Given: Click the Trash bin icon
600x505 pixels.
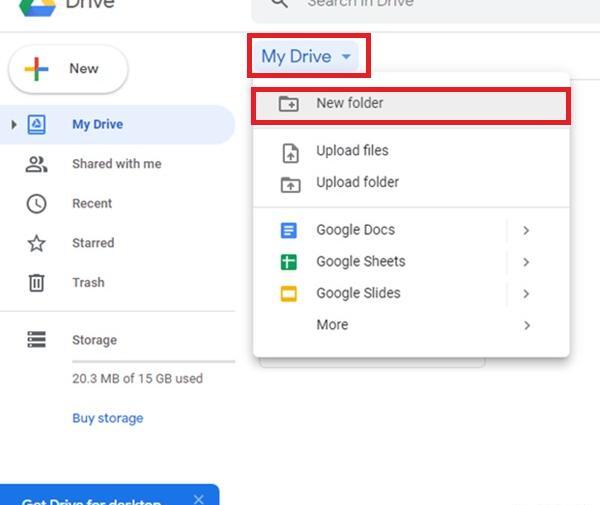Looking at the screenshot, I should tap(36, 283).
